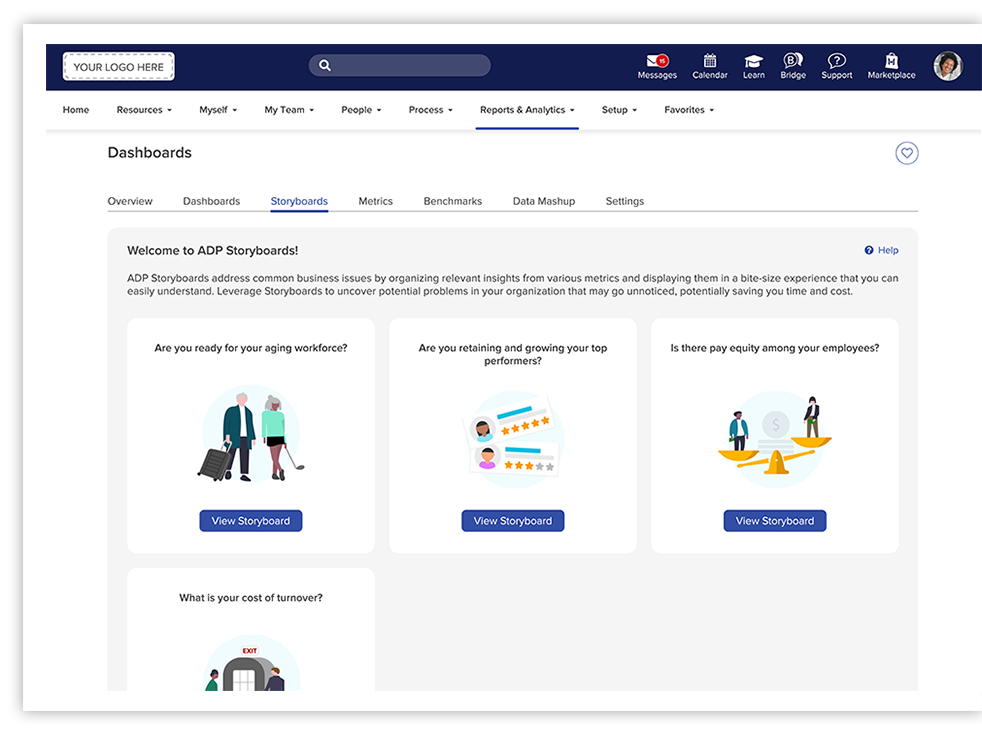
Task: View Storyboard for pay equity
Action: point(775,521)
